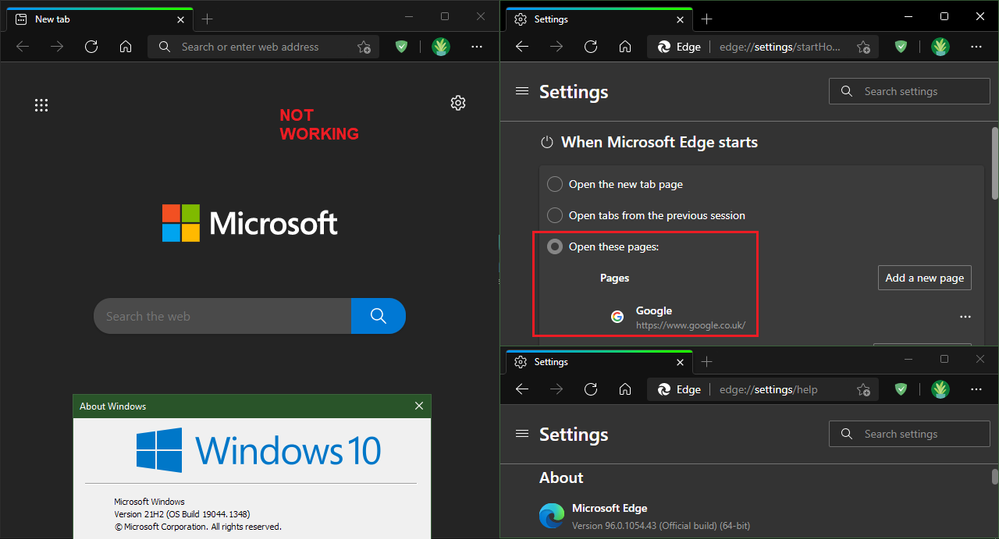Open New tab page settings gear
This screenshot has width=999, height=539.
(458, 103)
